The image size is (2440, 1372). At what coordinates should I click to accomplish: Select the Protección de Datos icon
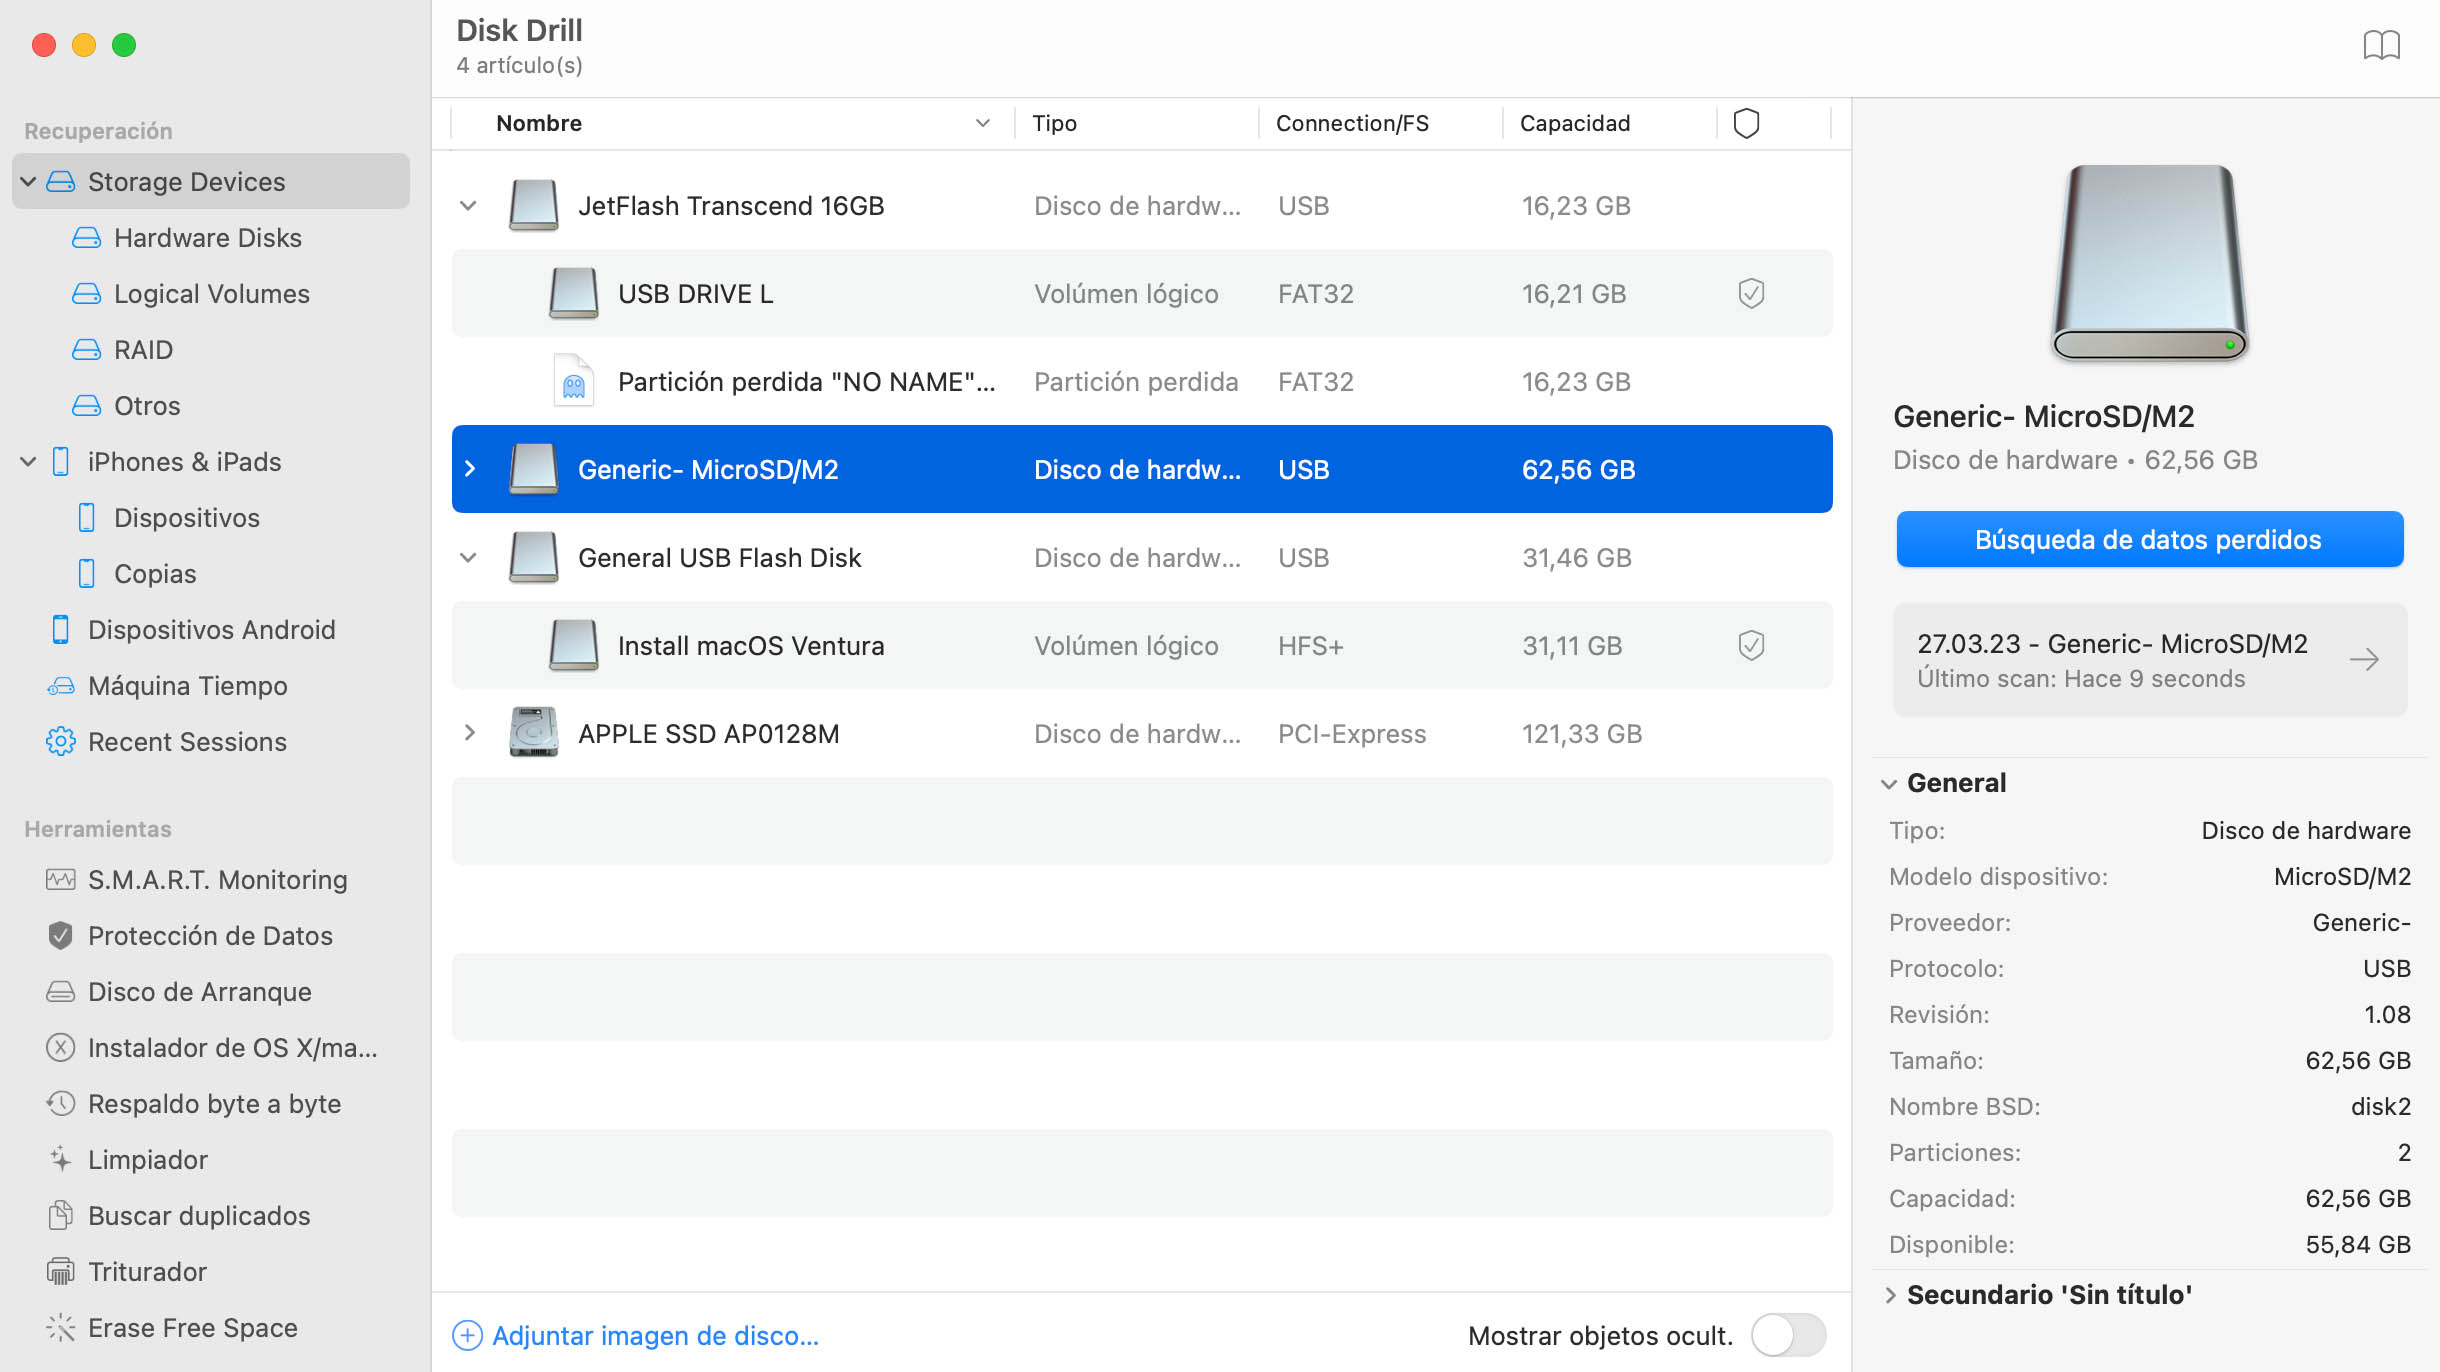60,935
